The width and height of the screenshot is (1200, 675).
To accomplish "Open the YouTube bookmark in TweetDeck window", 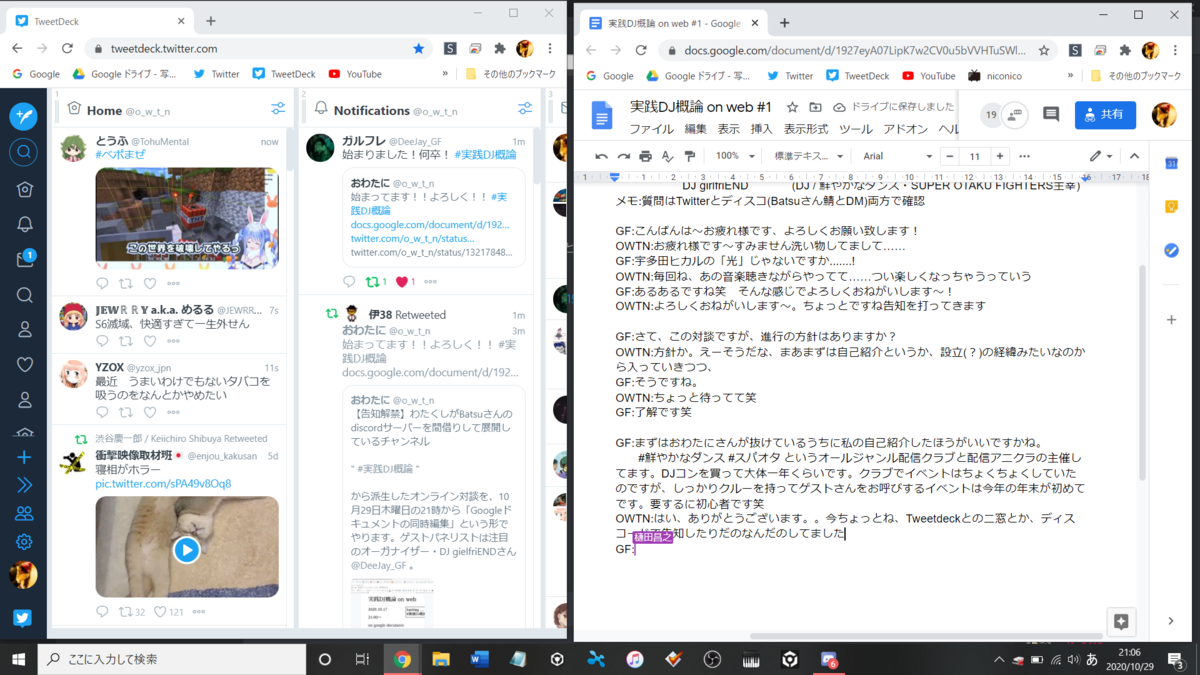I will pyautogui.click(x=355, y=74).
